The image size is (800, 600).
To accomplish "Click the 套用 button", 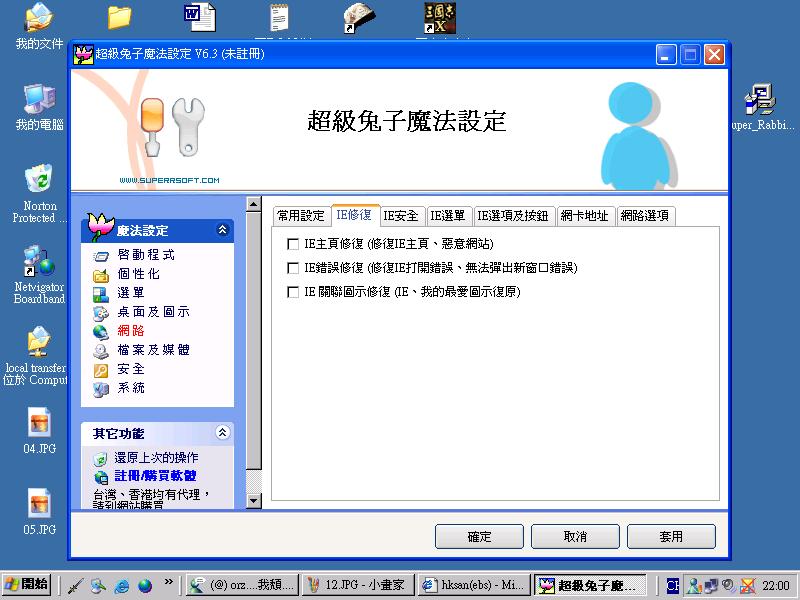I will click(671, 536).
